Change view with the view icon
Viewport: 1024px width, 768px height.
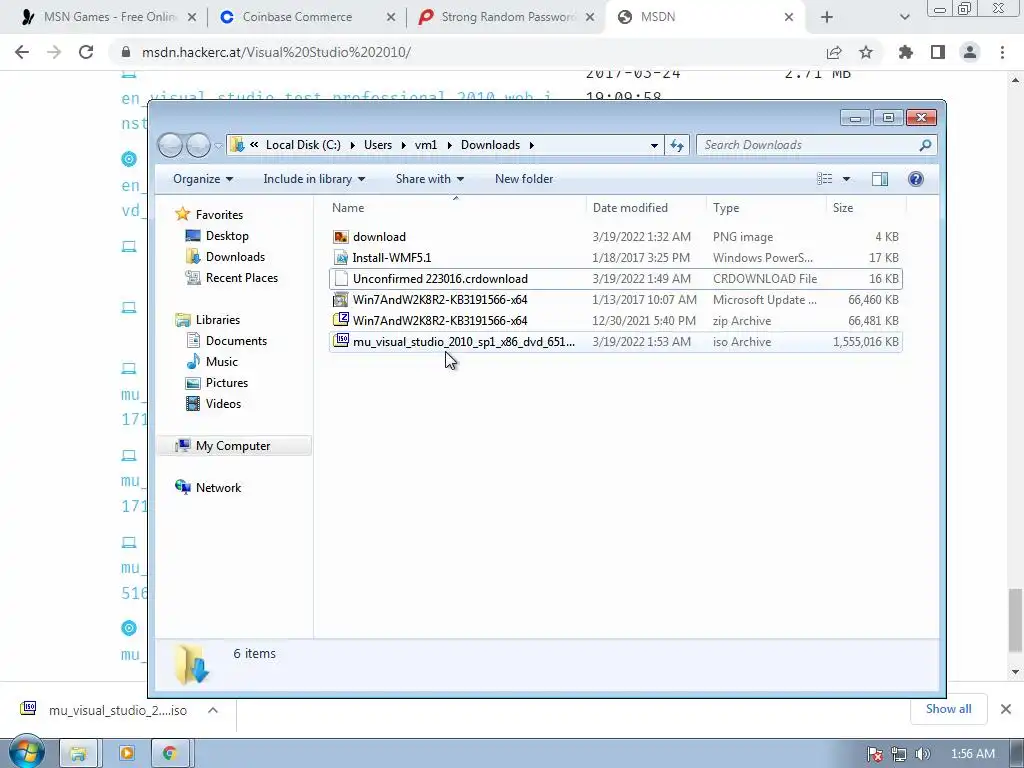tap(825, 179)
